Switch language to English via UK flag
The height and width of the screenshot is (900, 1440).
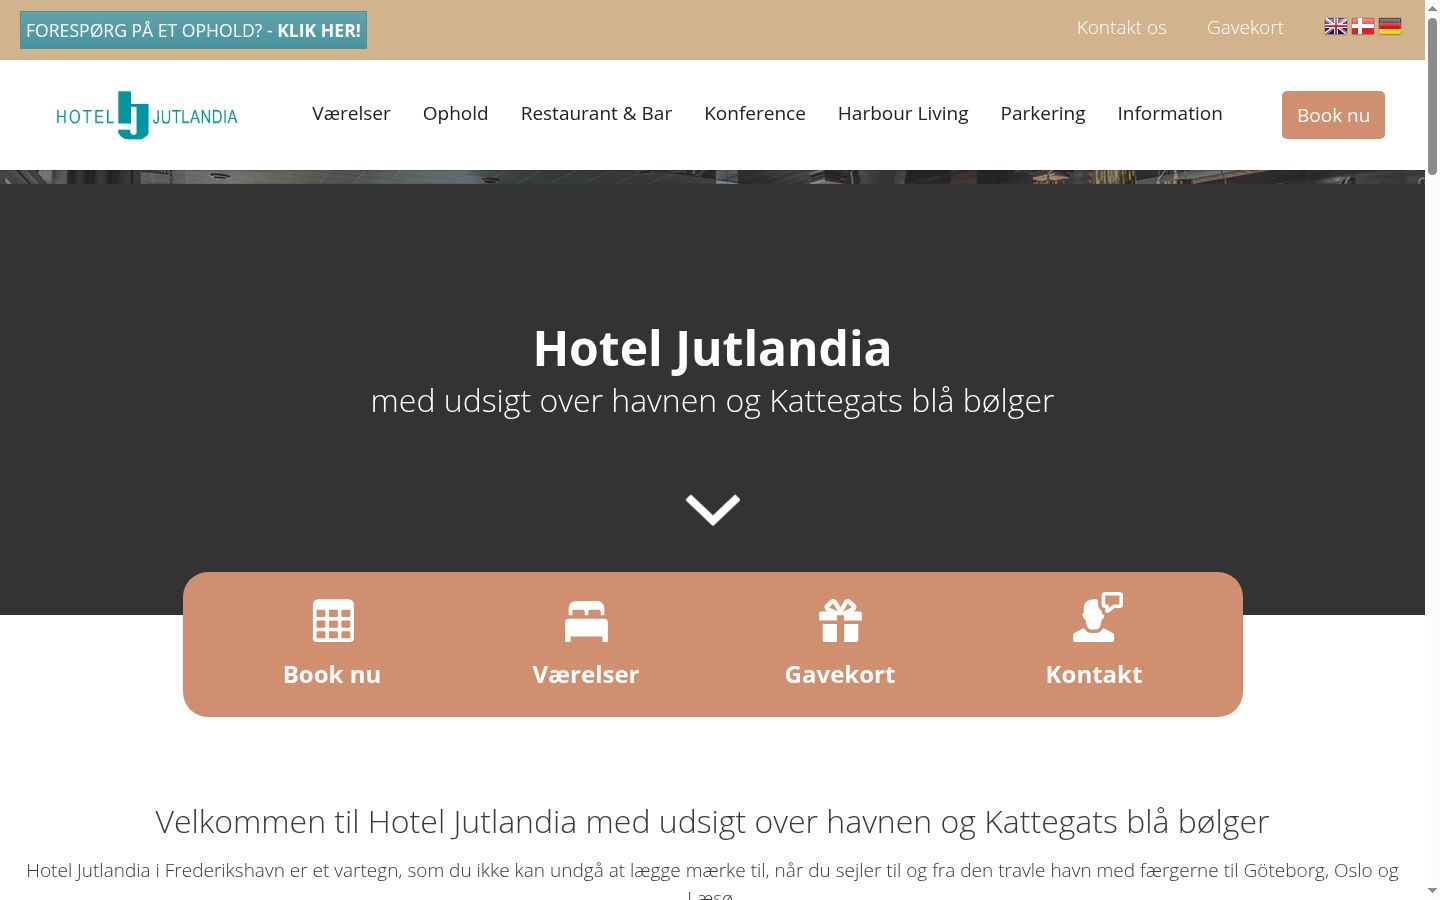point(1336,27)
